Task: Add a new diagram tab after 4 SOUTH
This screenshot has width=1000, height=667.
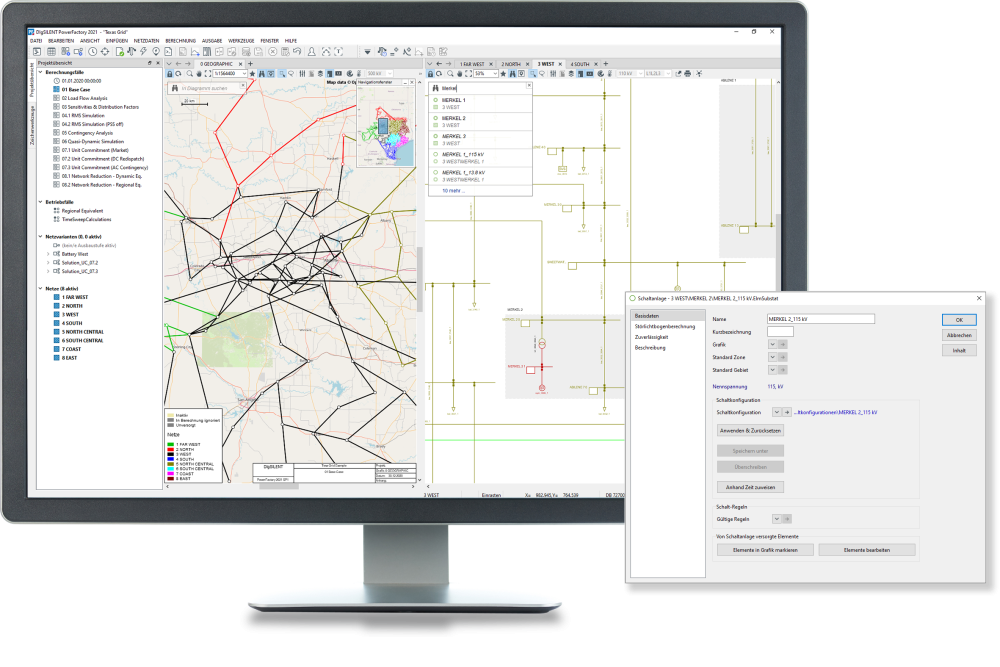Action: tap(606, 64)
